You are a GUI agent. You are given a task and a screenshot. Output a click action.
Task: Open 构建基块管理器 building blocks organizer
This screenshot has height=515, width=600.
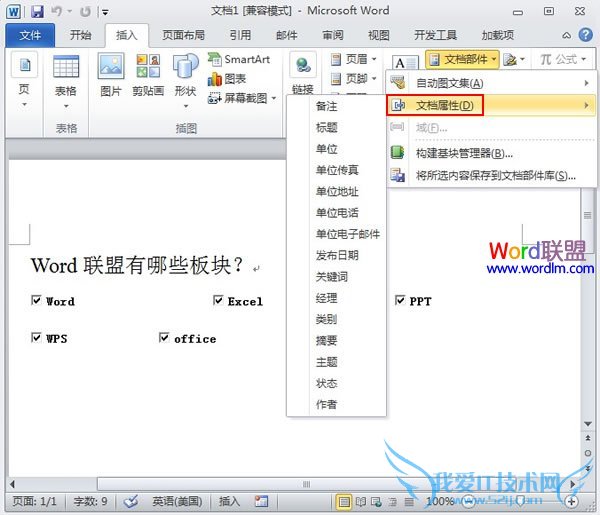(x=464, y=153)
